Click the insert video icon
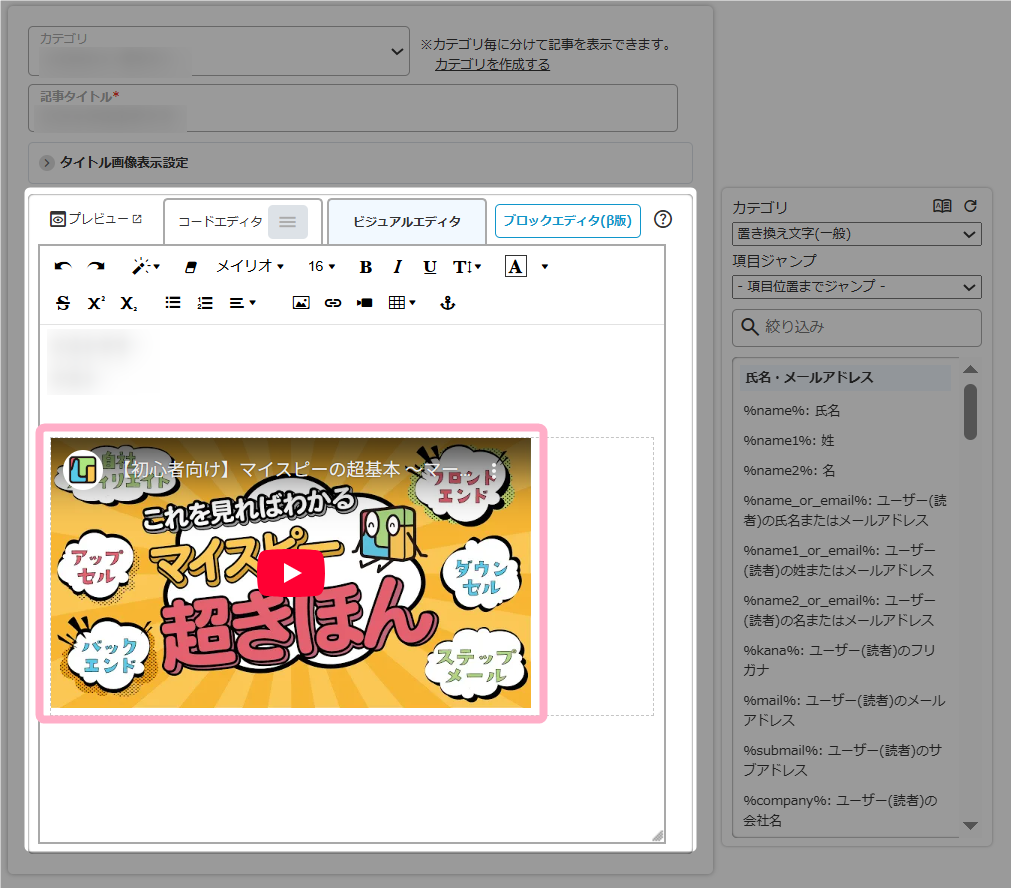 365,303
